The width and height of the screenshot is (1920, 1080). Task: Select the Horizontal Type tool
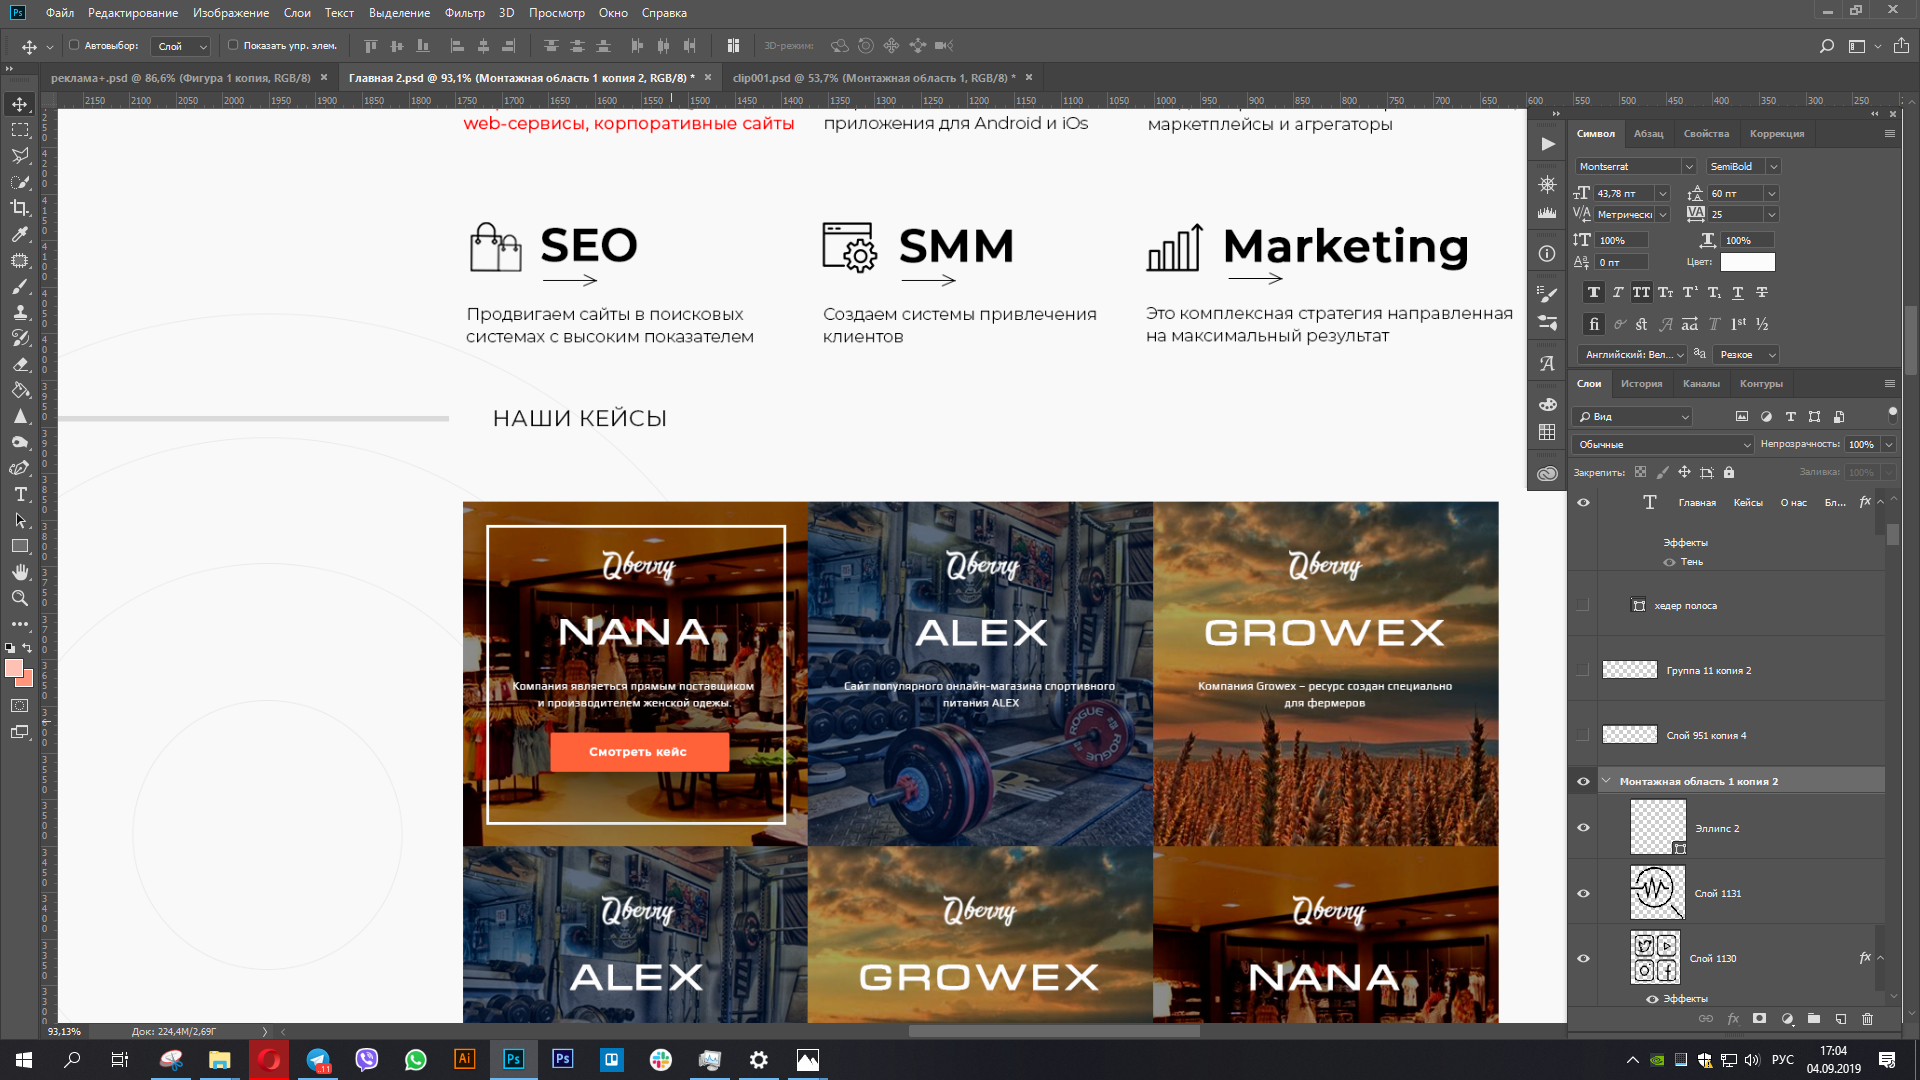tap(20, 494)
